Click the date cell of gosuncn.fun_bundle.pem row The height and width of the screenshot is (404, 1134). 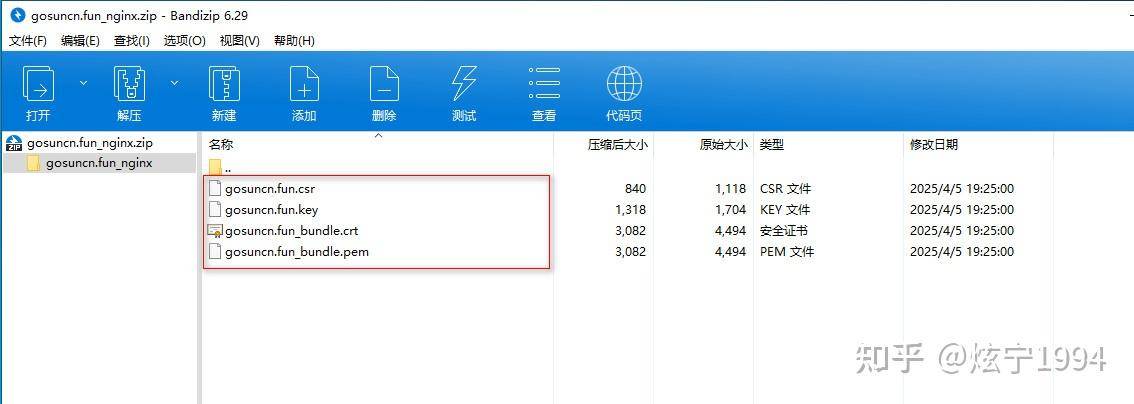point(962,252)
